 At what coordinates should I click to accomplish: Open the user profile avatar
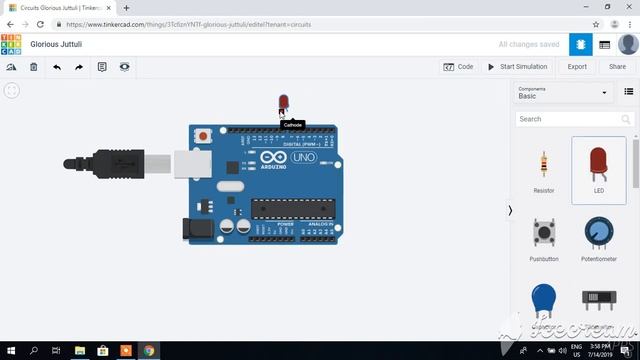coord(628,44)
